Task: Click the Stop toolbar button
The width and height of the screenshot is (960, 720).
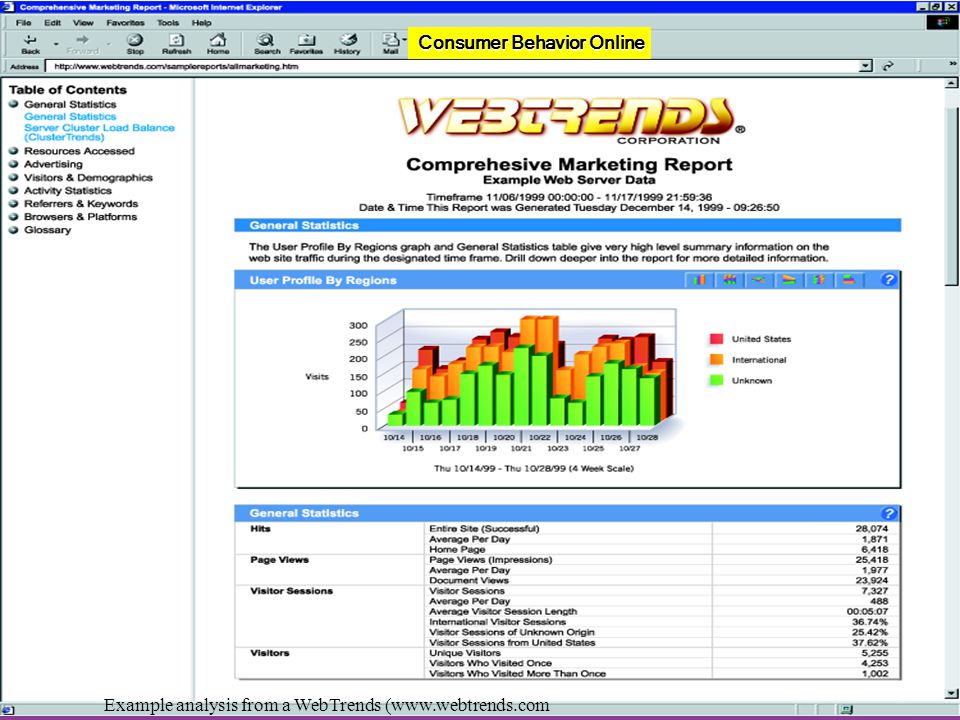Action: 135,44
